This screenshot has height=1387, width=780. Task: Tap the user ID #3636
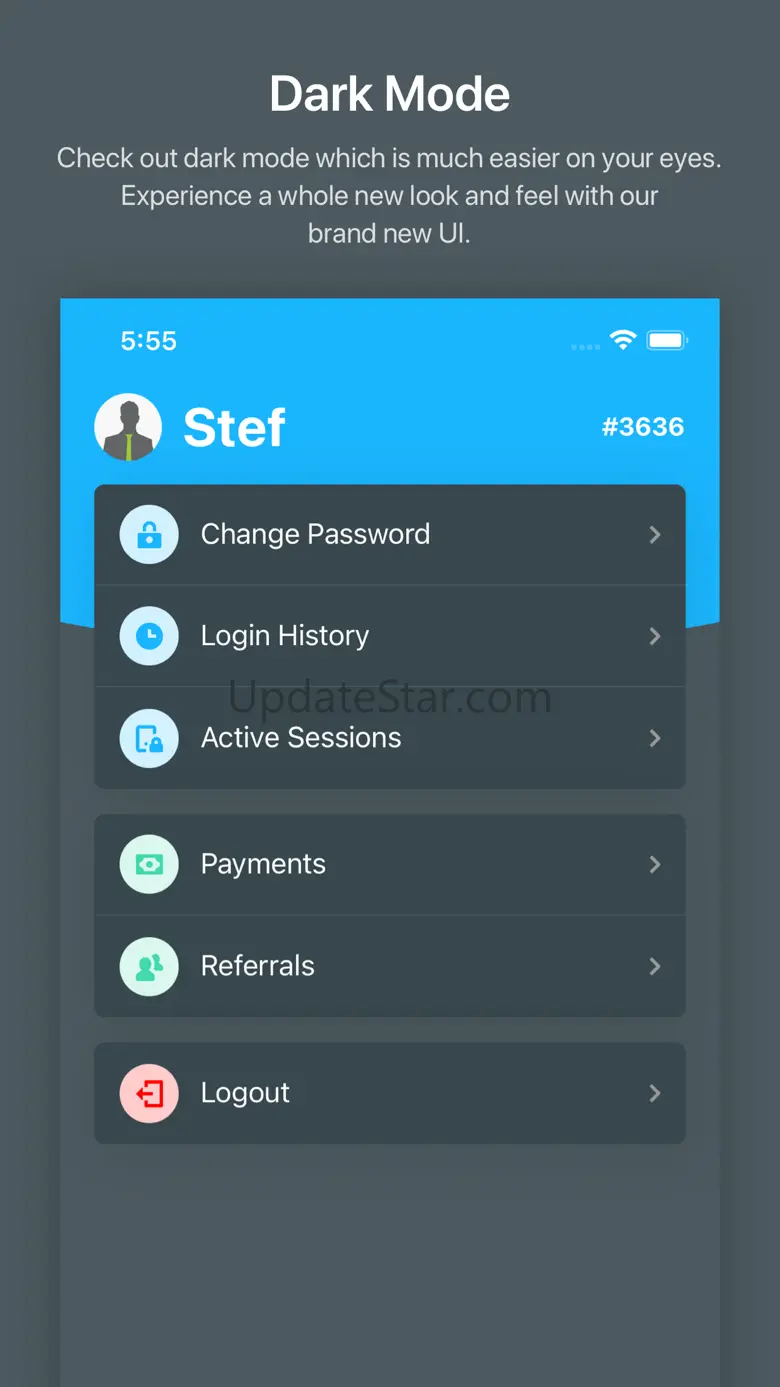[x=643, y=427]
